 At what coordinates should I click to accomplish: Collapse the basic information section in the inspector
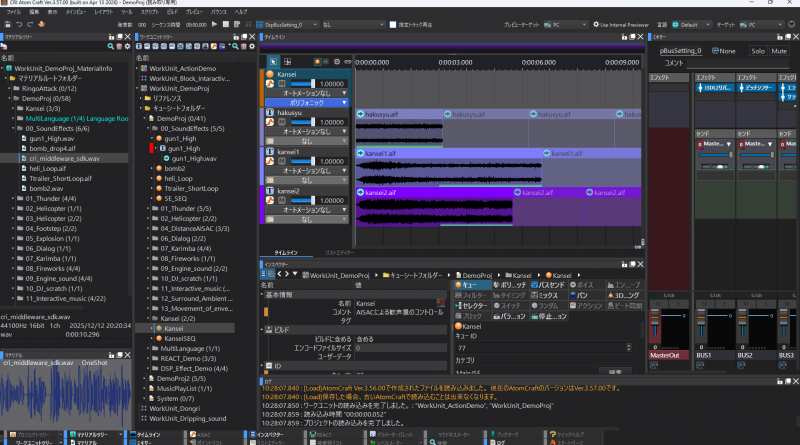pyautogui.click(x=262, y=294)
